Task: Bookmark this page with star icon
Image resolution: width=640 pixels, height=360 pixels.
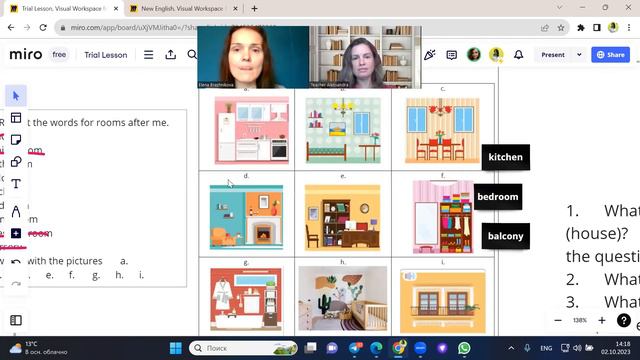Action: point(561,28)
